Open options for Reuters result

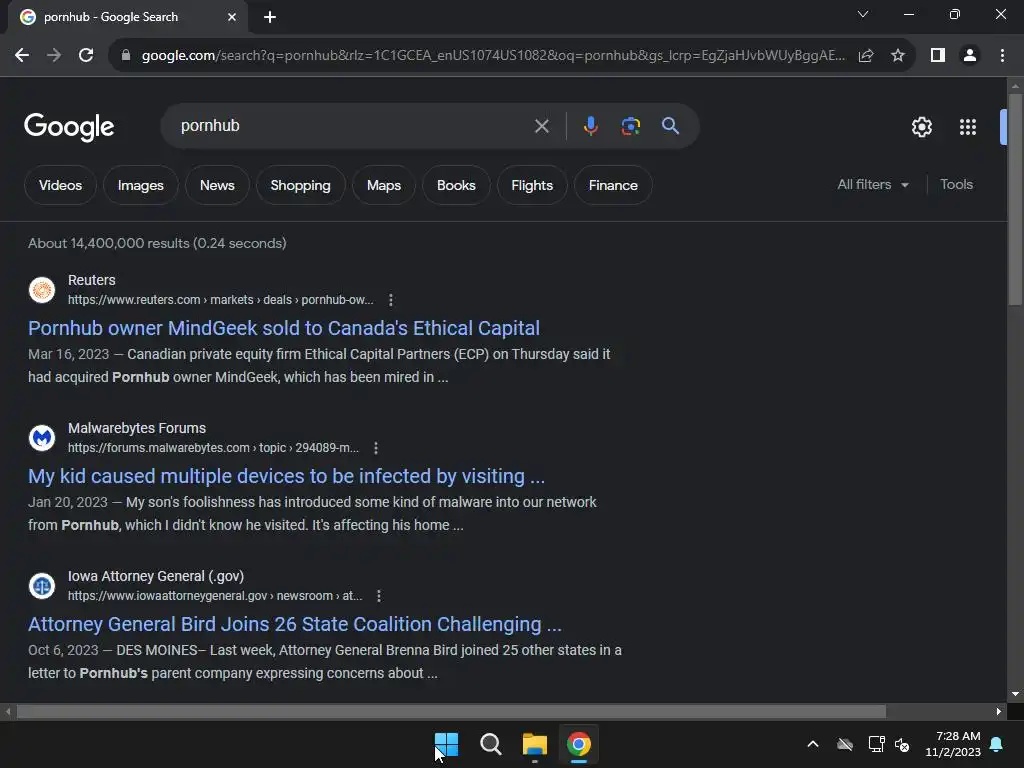(391, 300)
